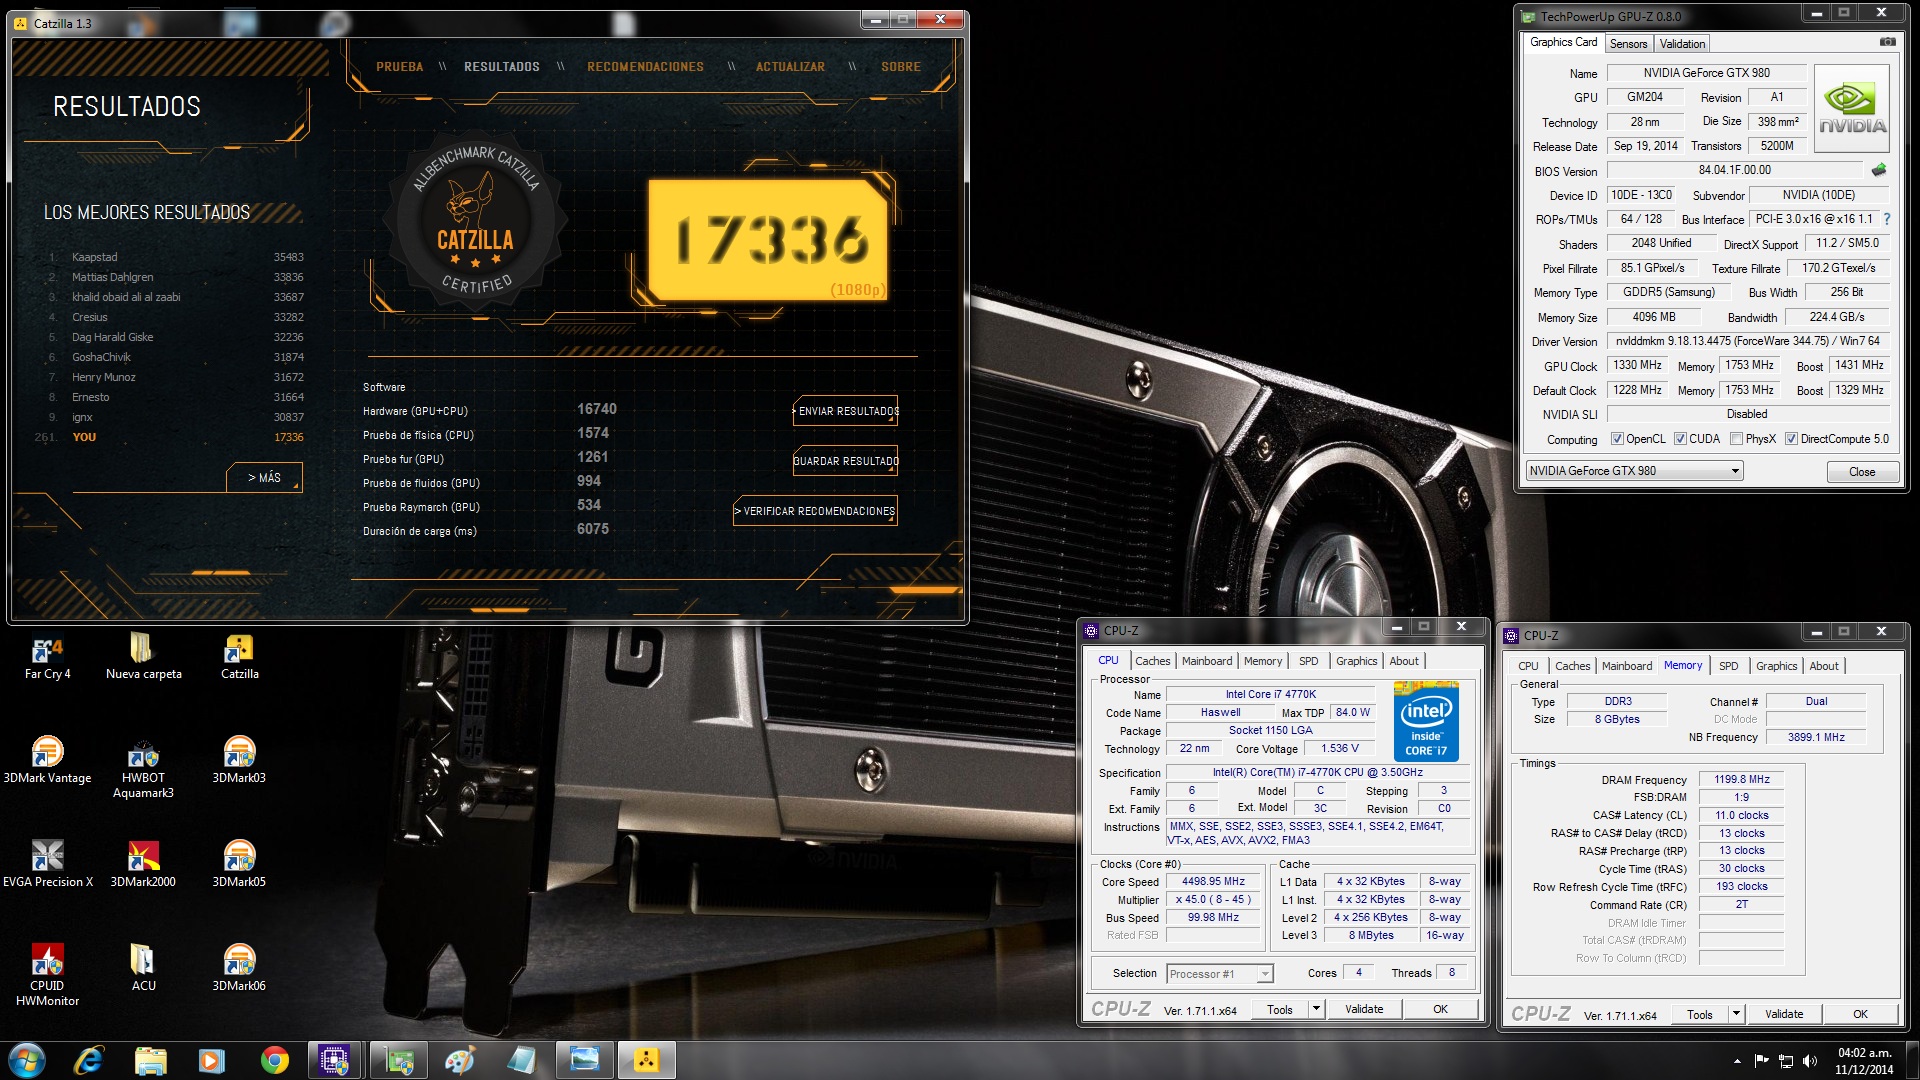The height and width of the screenshot is (1080, 1920).
Task: Open Paint from taskbar
Action: click(x=460, y=1060)
